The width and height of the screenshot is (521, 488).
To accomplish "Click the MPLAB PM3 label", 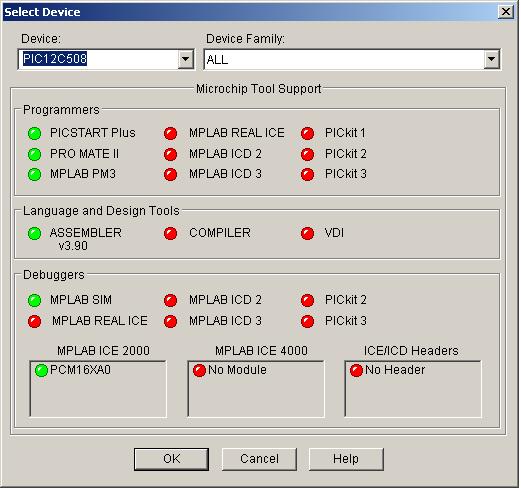I will pos(83,174).
